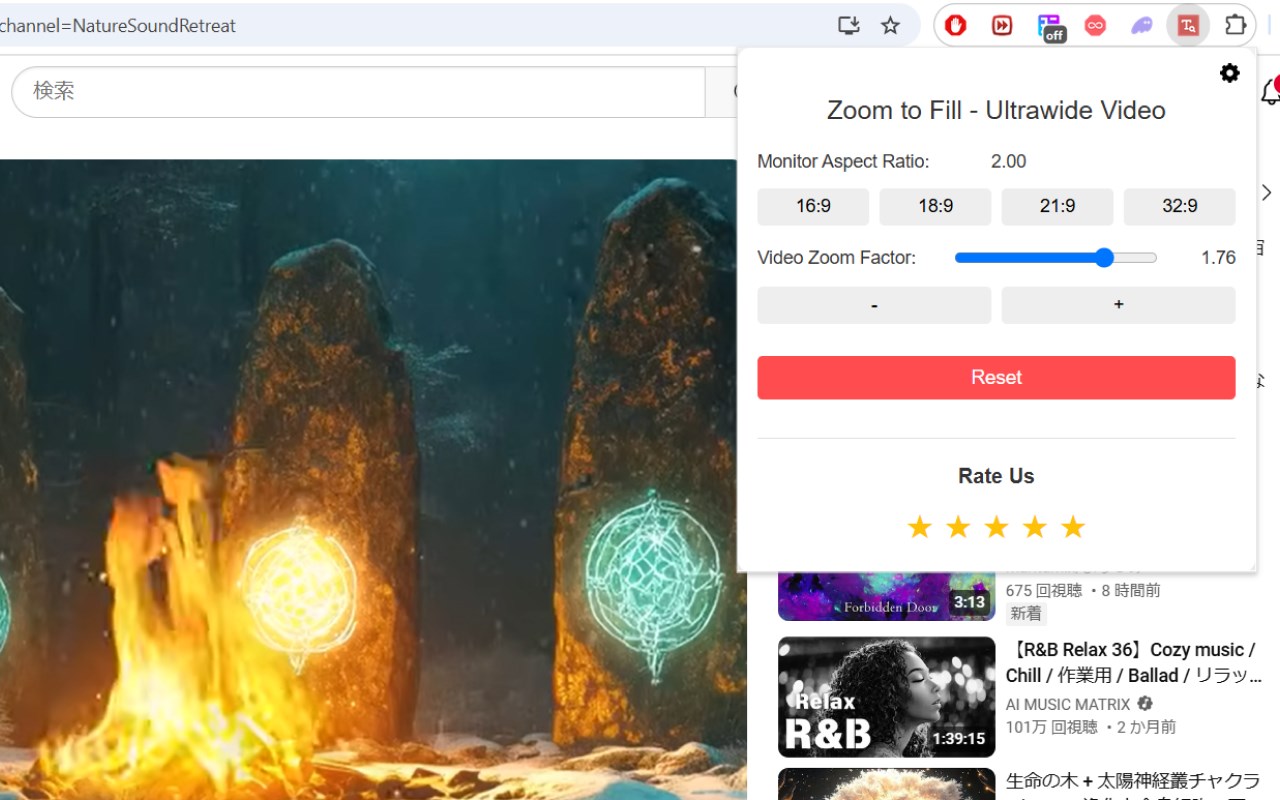Open the Forbidden Door video thumbnail
Screen dimensions: 1280x800
click(x=886, y=596)
